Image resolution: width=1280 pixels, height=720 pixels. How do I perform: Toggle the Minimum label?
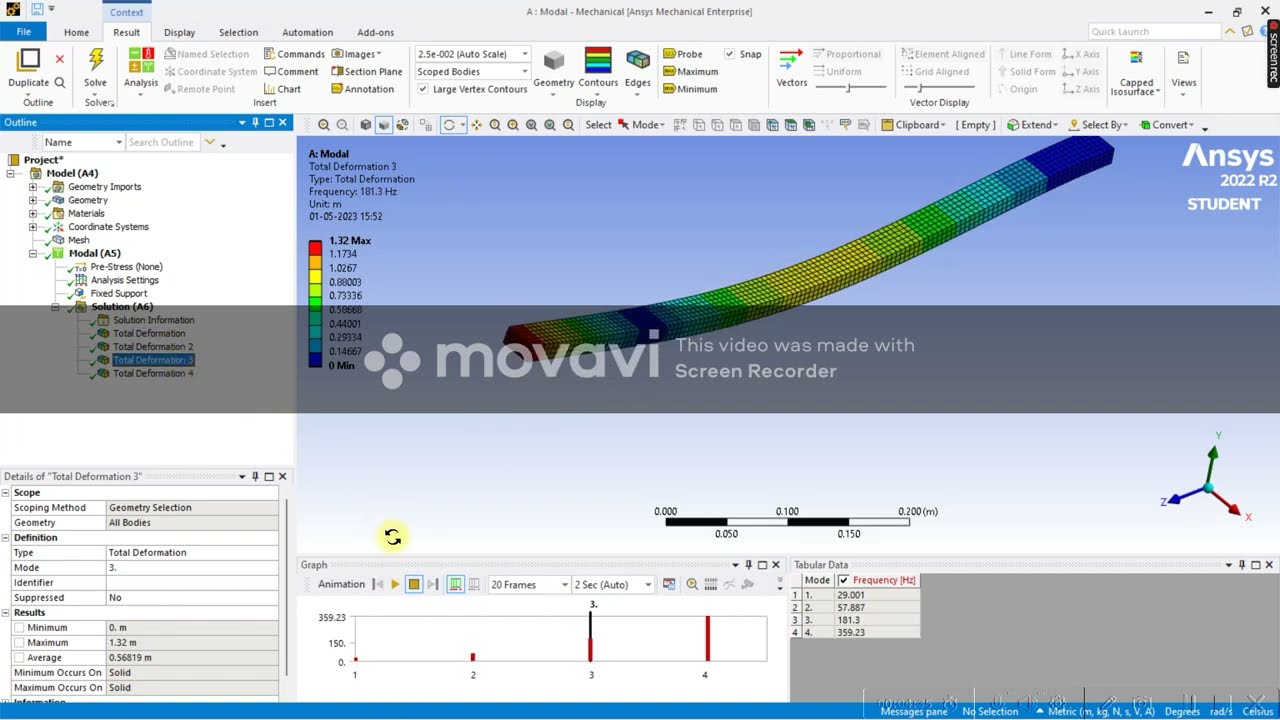coord(689,89)
